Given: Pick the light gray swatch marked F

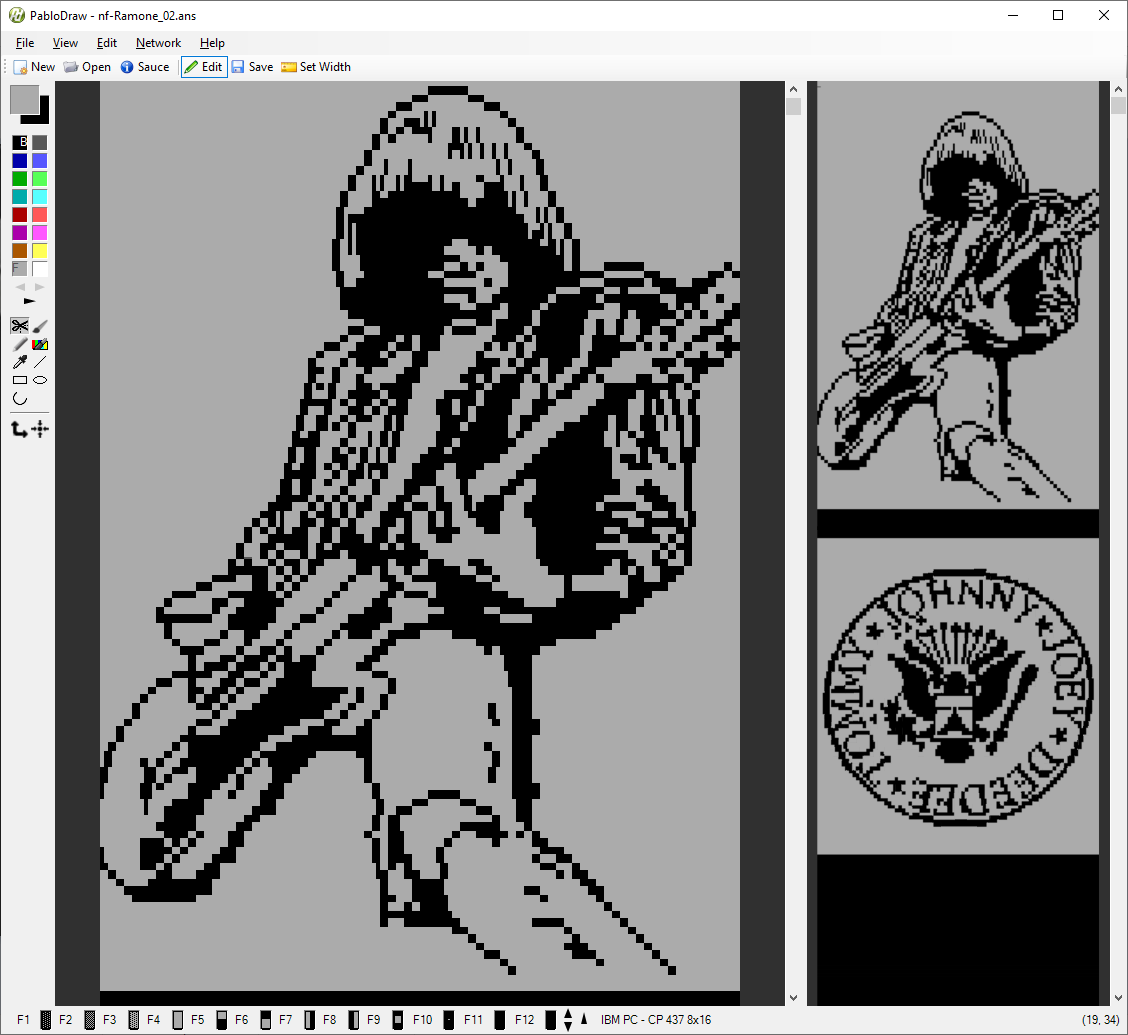Looking at the screenshot, I should [x=19, y=268].
